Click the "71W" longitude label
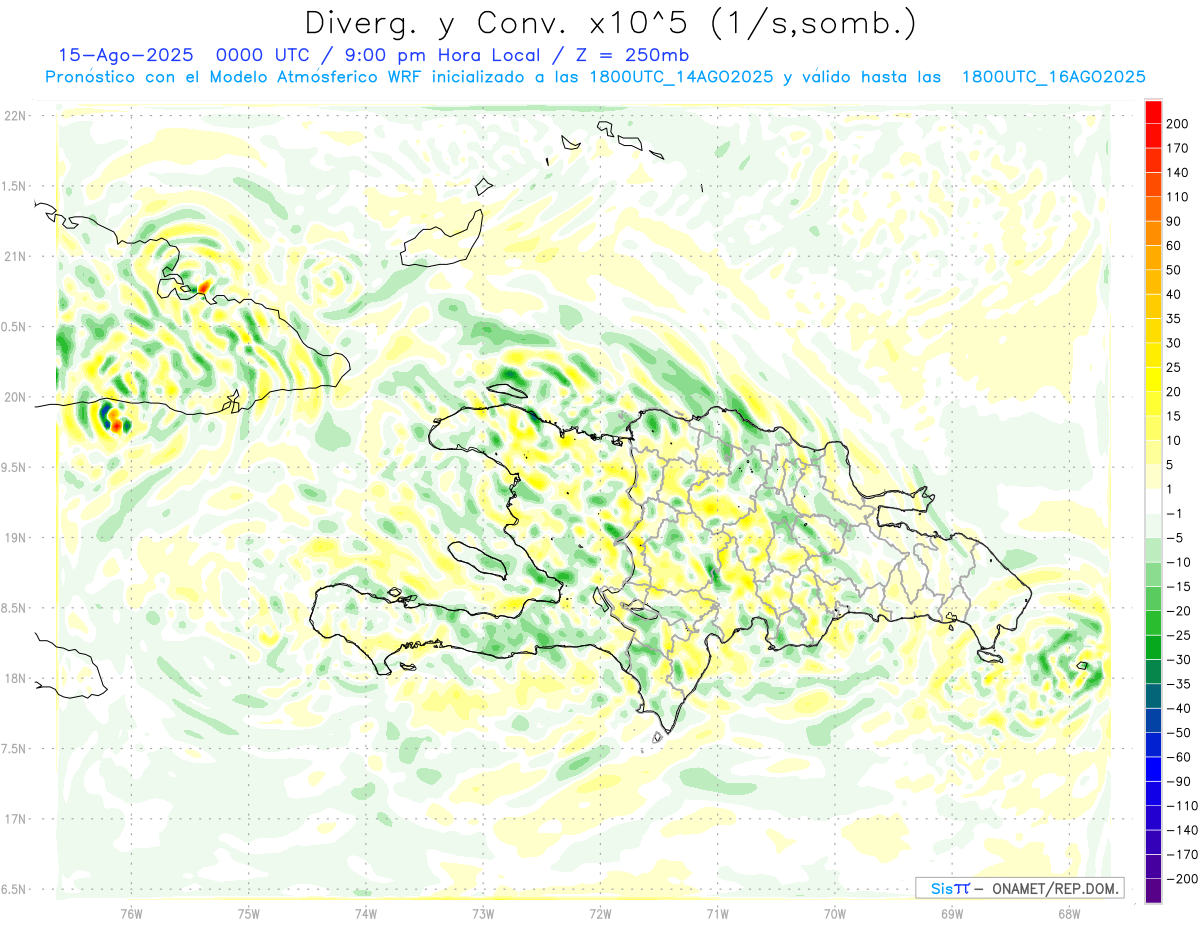This screenshot has height=927, width=1200. pos(717,913)
